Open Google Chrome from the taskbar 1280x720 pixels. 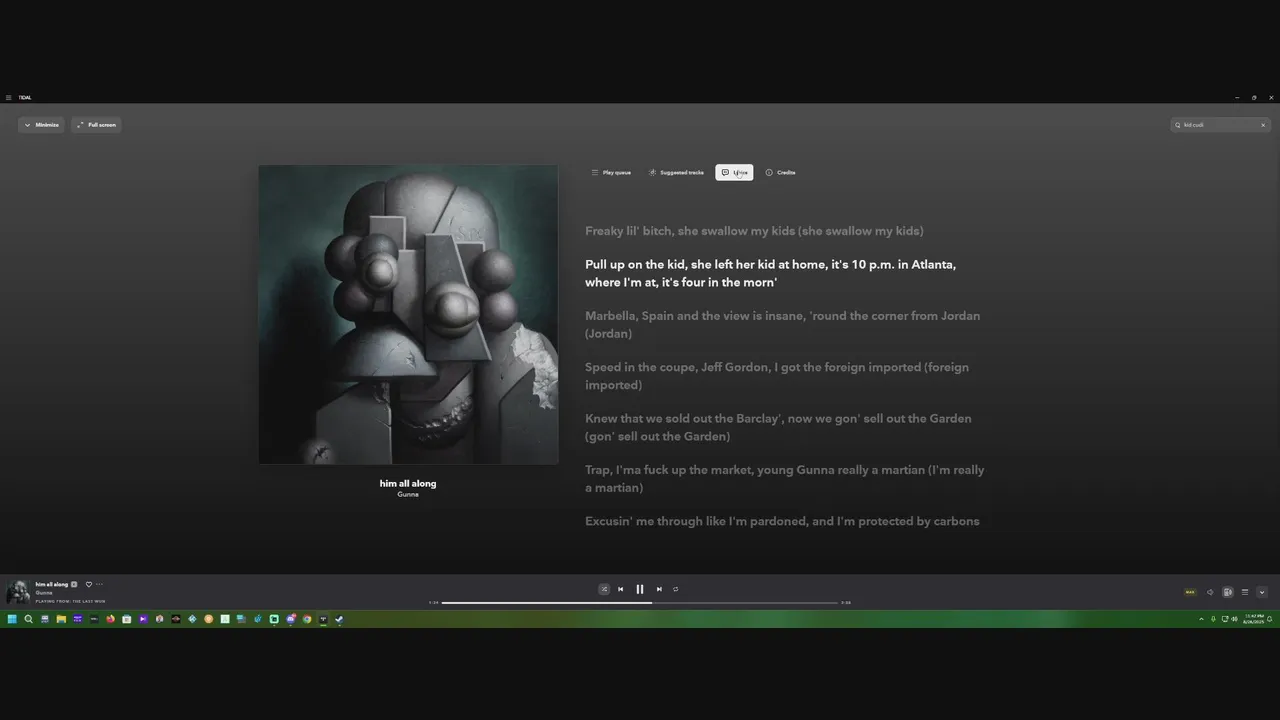tap(307, 619)
